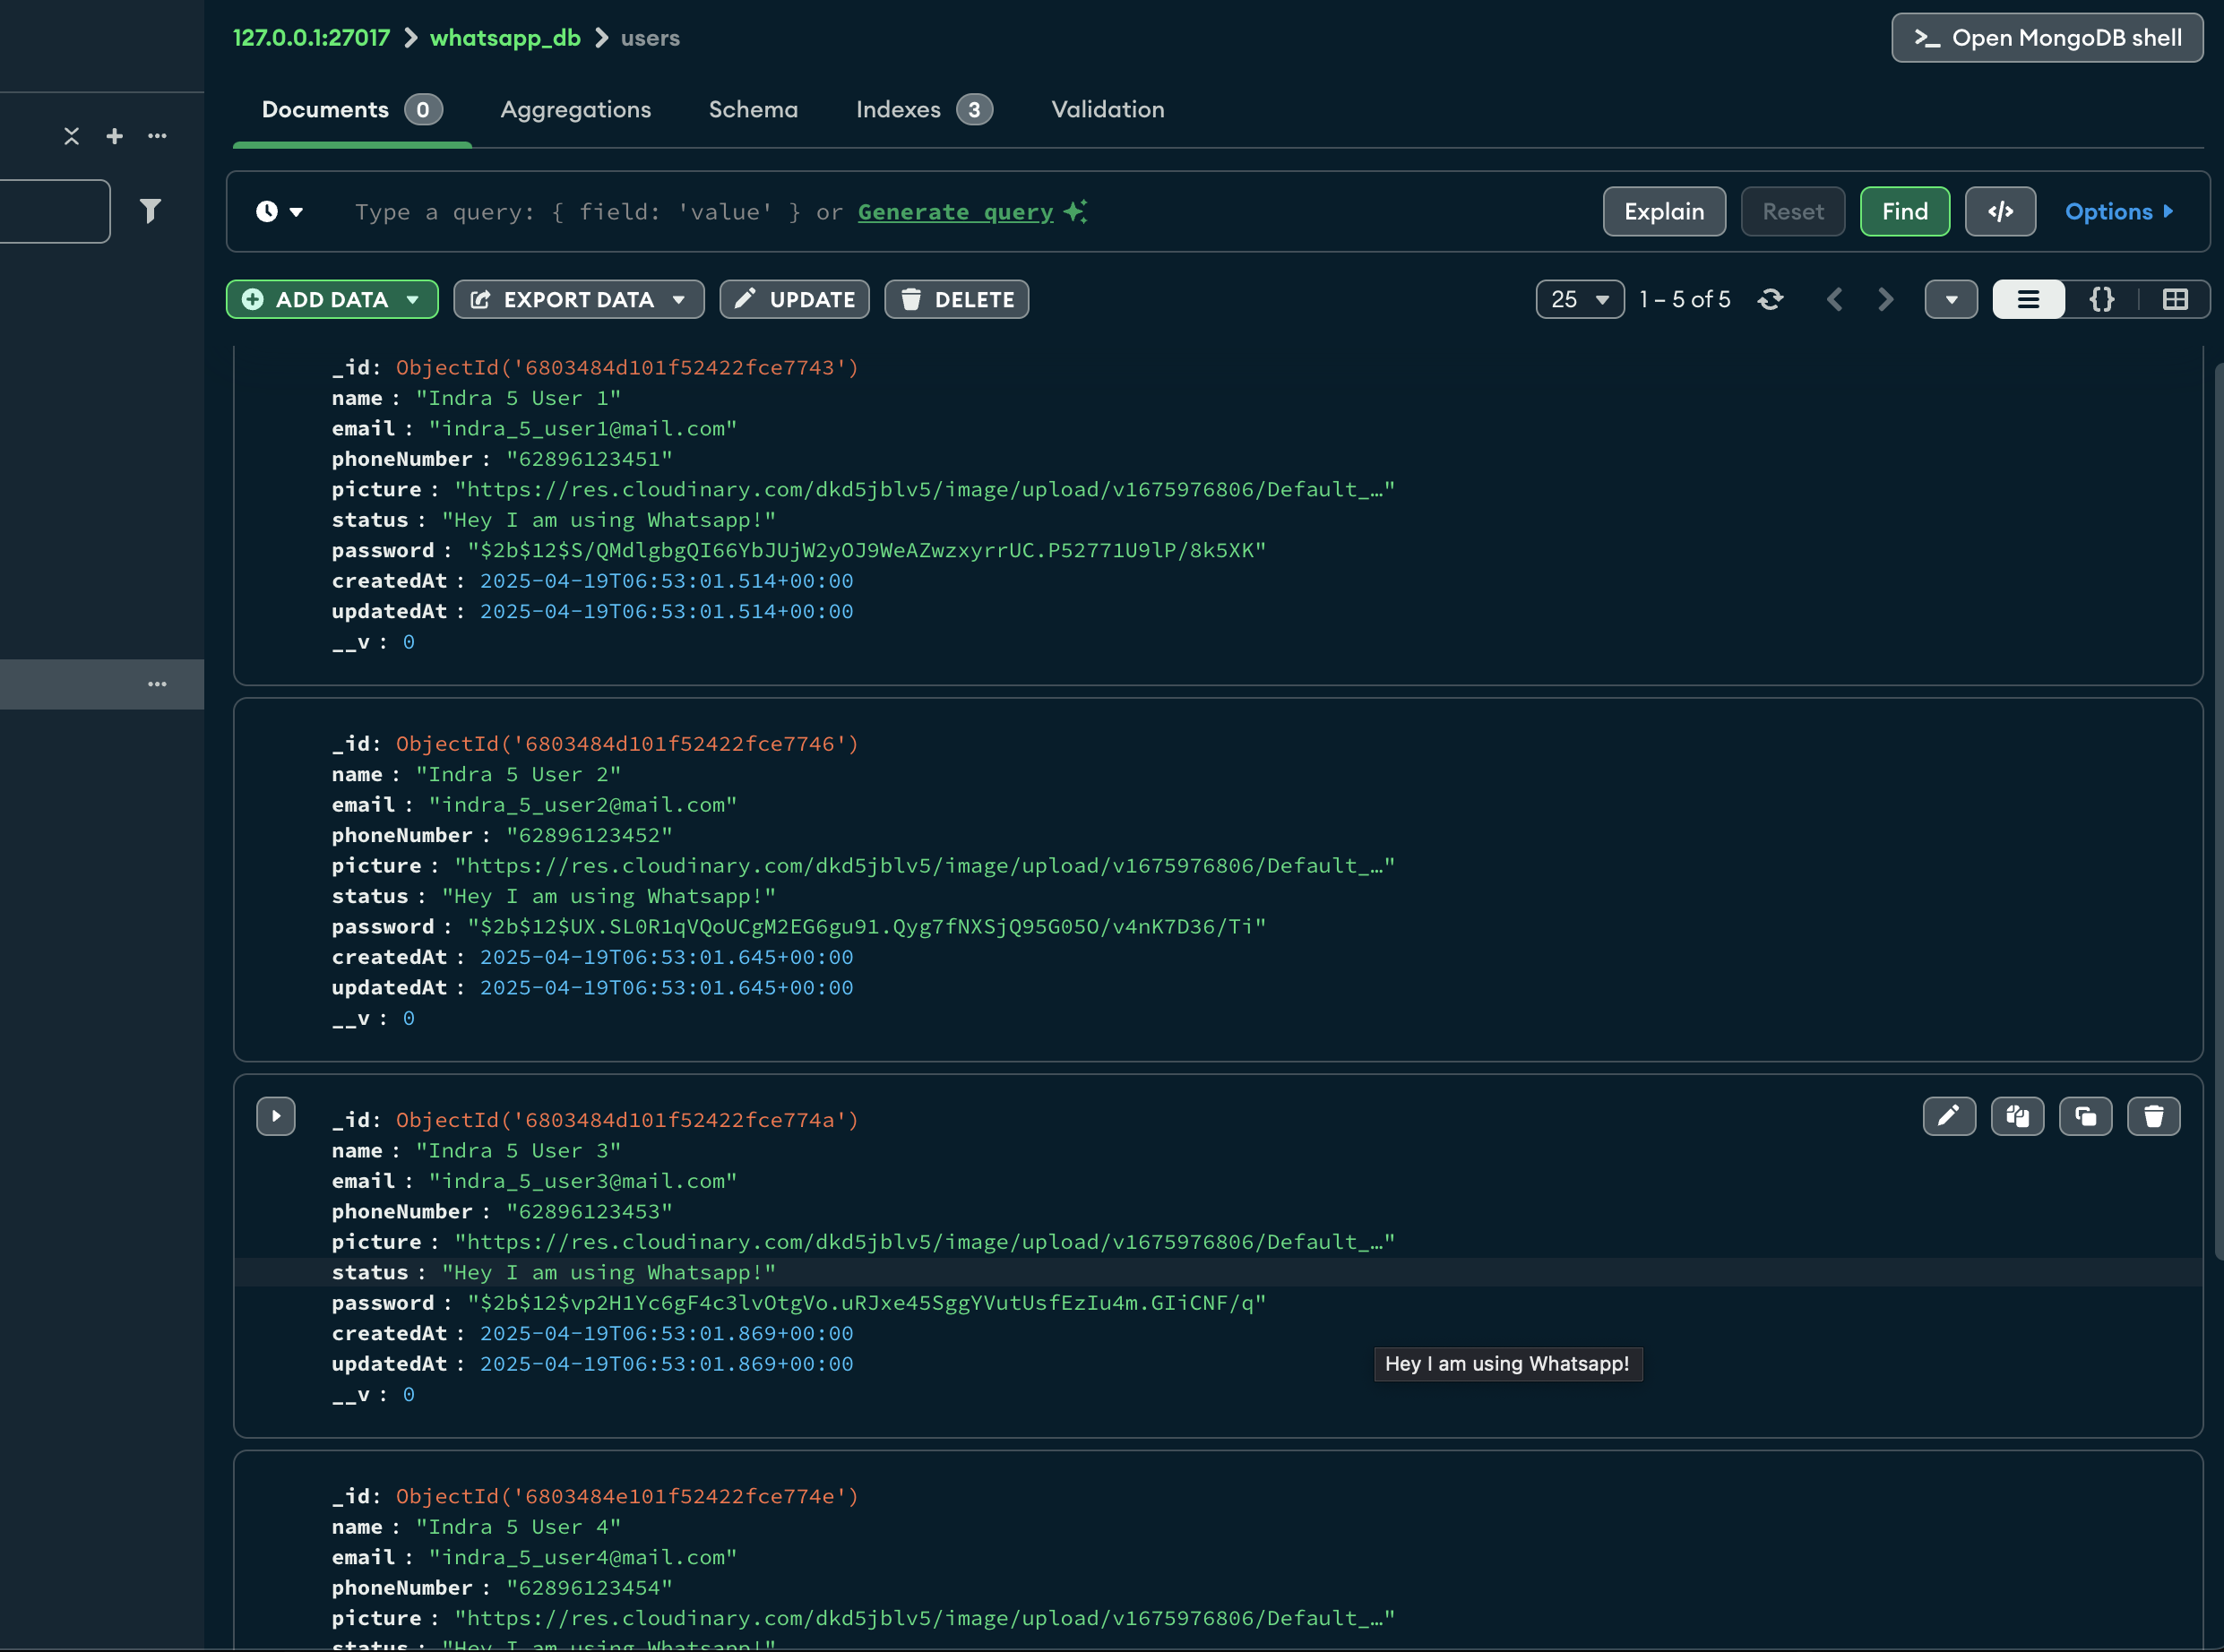Edit the Indra 5 User 3 document
The image size is (2224, 1652).
[1949, 1116]
